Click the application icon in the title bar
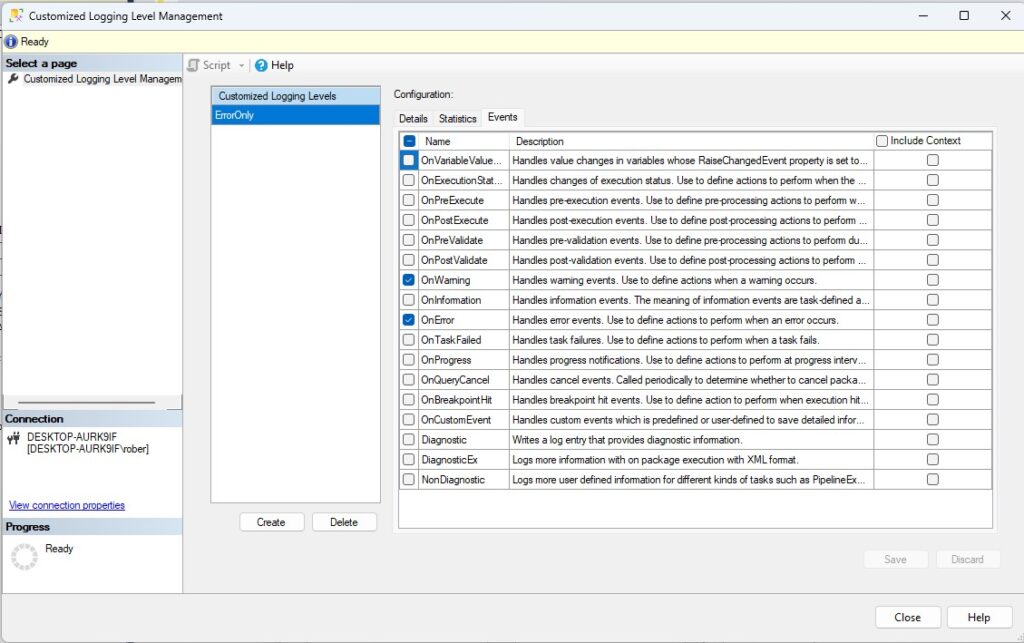Image resolution: width=1024 pixels, height=643 pixels. (14, 16)
